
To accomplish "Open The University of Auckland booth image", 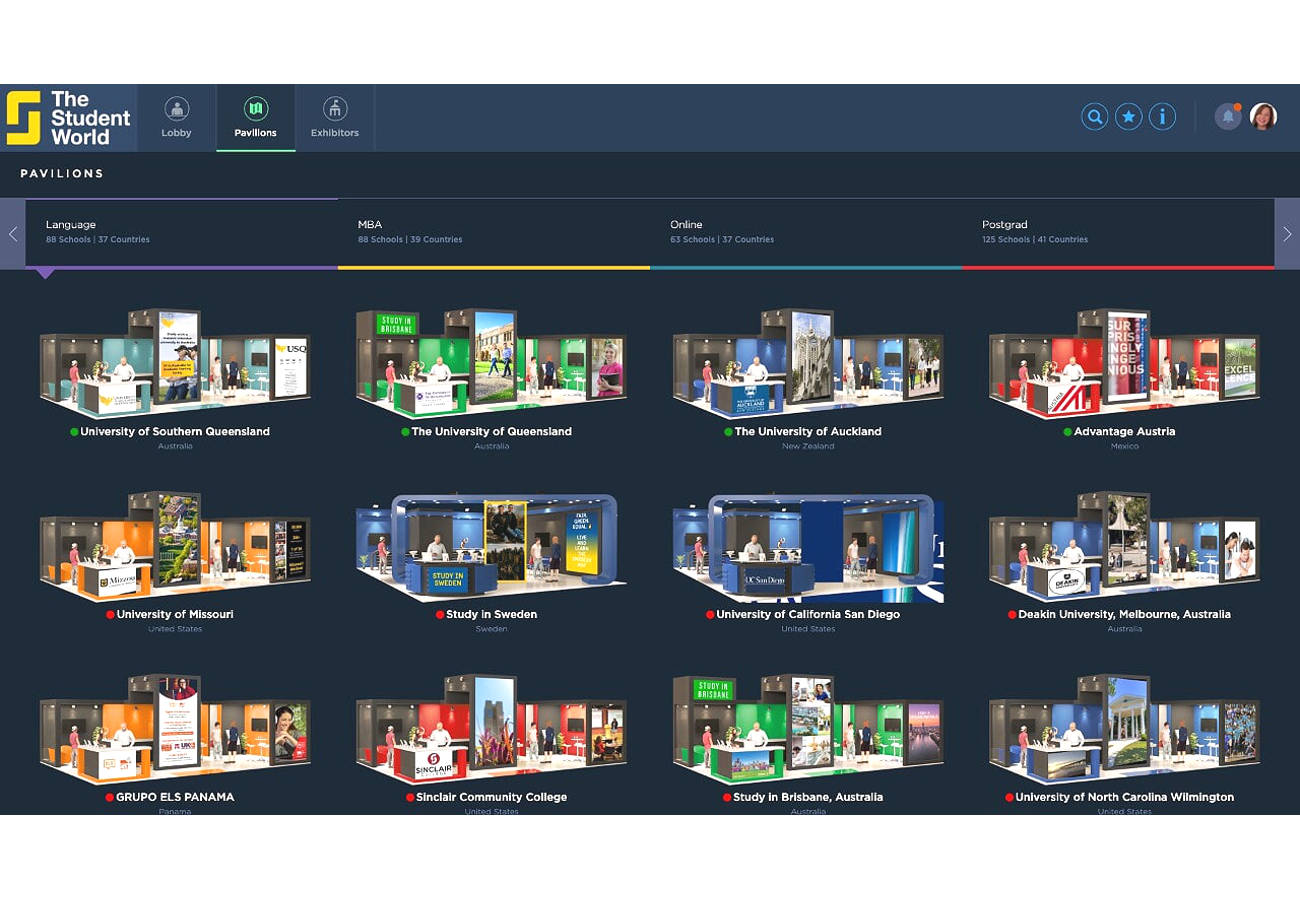I will click(x=808, y=364).
